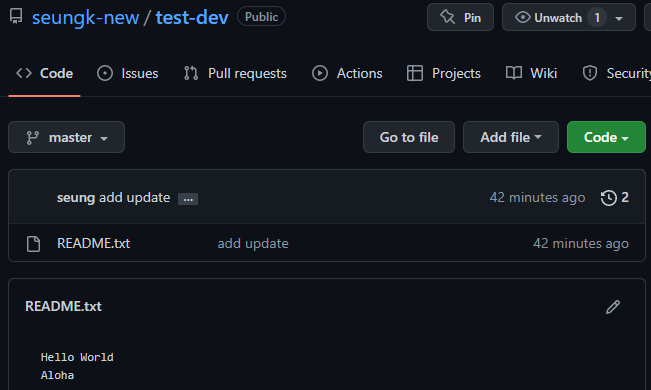Open the Wiki tab
Viewport: 651px width, 390px height.
531,74
